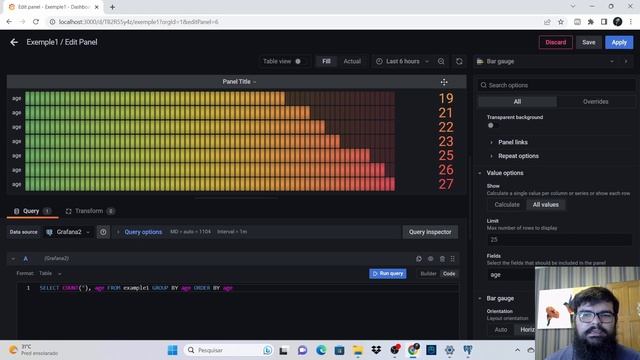The image size is (640, 360).
Task: Switch to the Query tab
Action: (33, 211)
